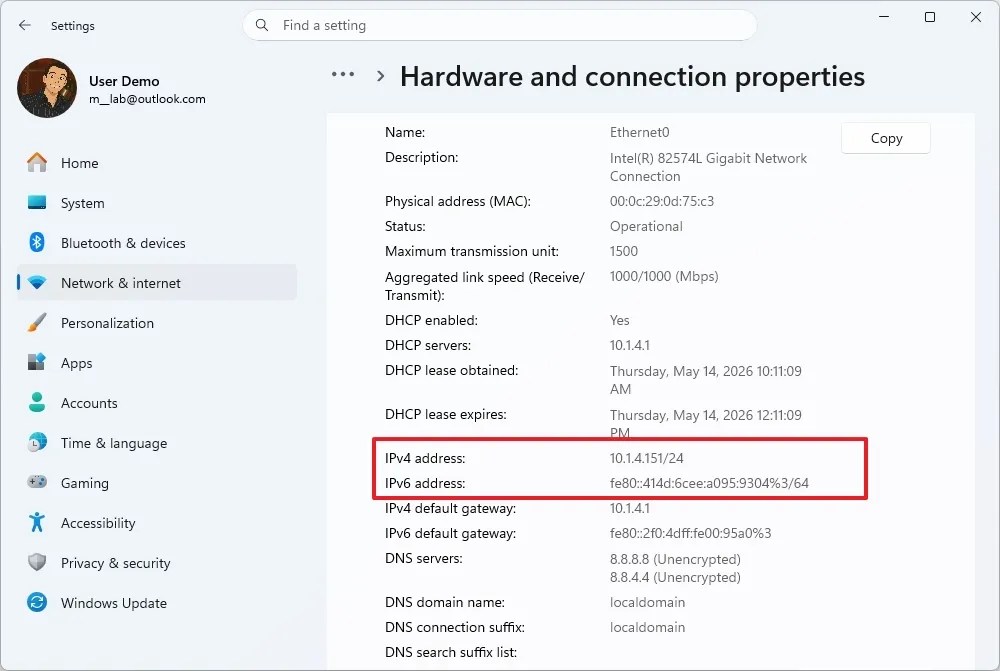Viewport: 1000px width, 671px height.
Task: Open Gaming settings
Action: (157, 483)
